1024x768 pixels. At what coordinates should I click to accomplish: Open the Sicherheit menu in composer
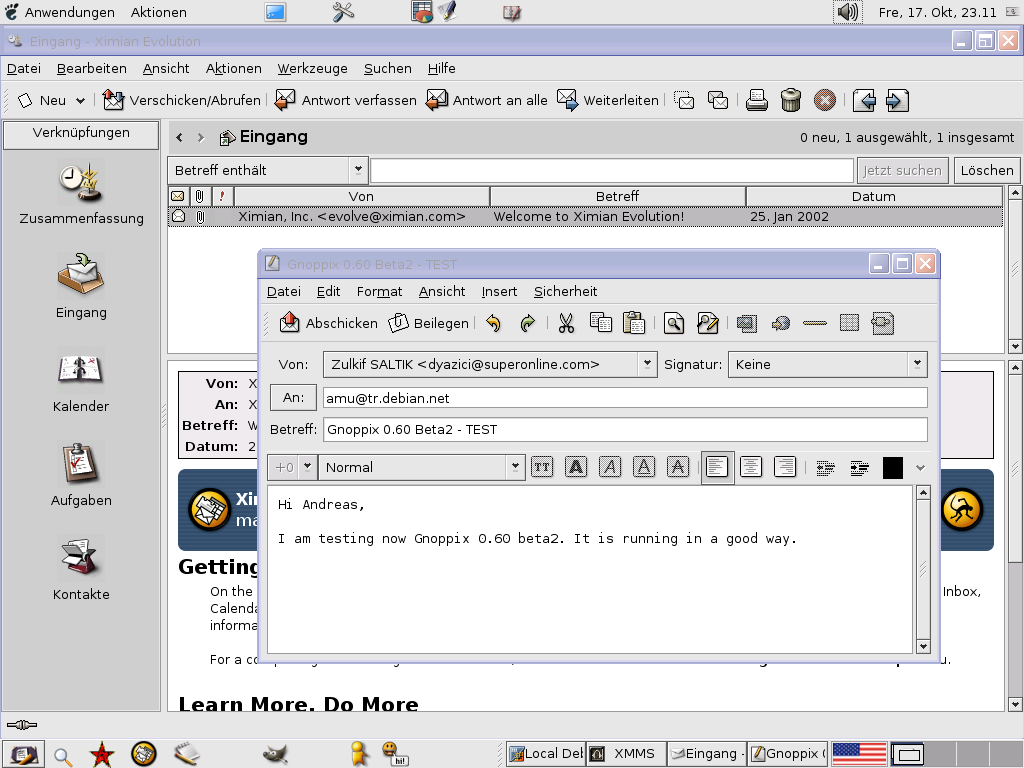tap(565, 291)
